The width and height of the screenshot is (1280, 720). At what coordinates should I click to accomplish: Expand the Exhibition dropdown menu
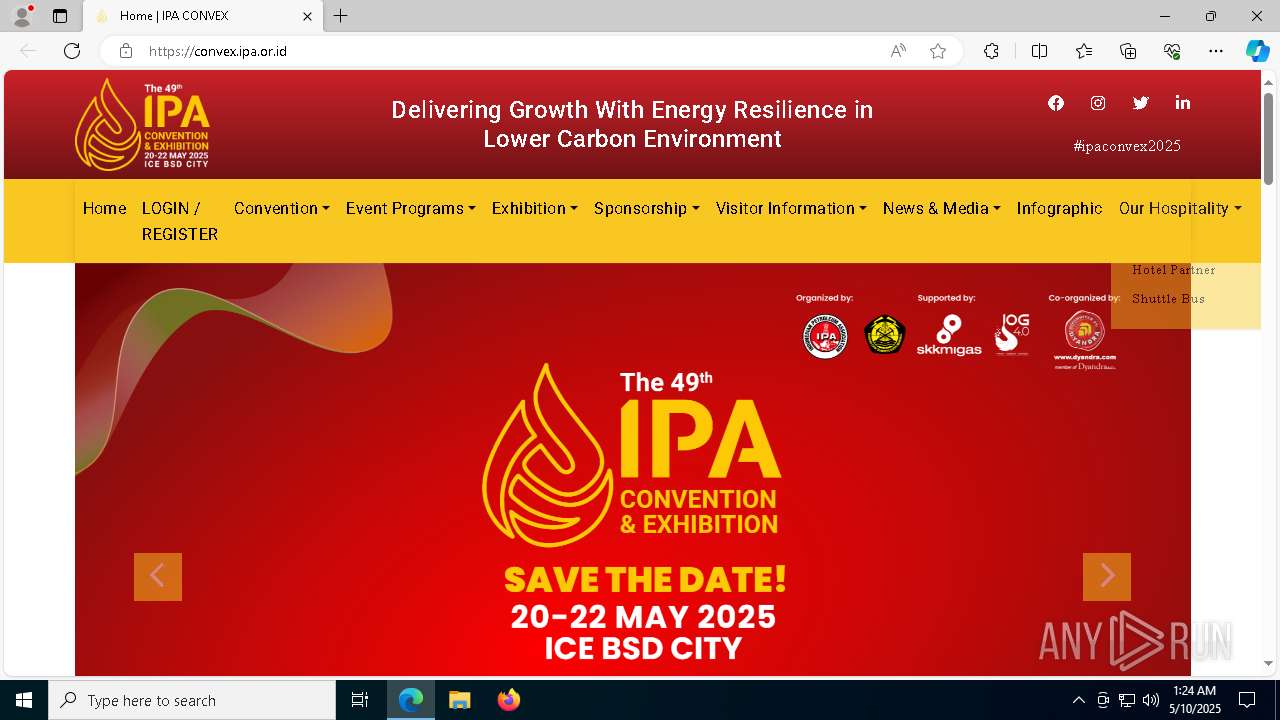[x=535, y=208]
